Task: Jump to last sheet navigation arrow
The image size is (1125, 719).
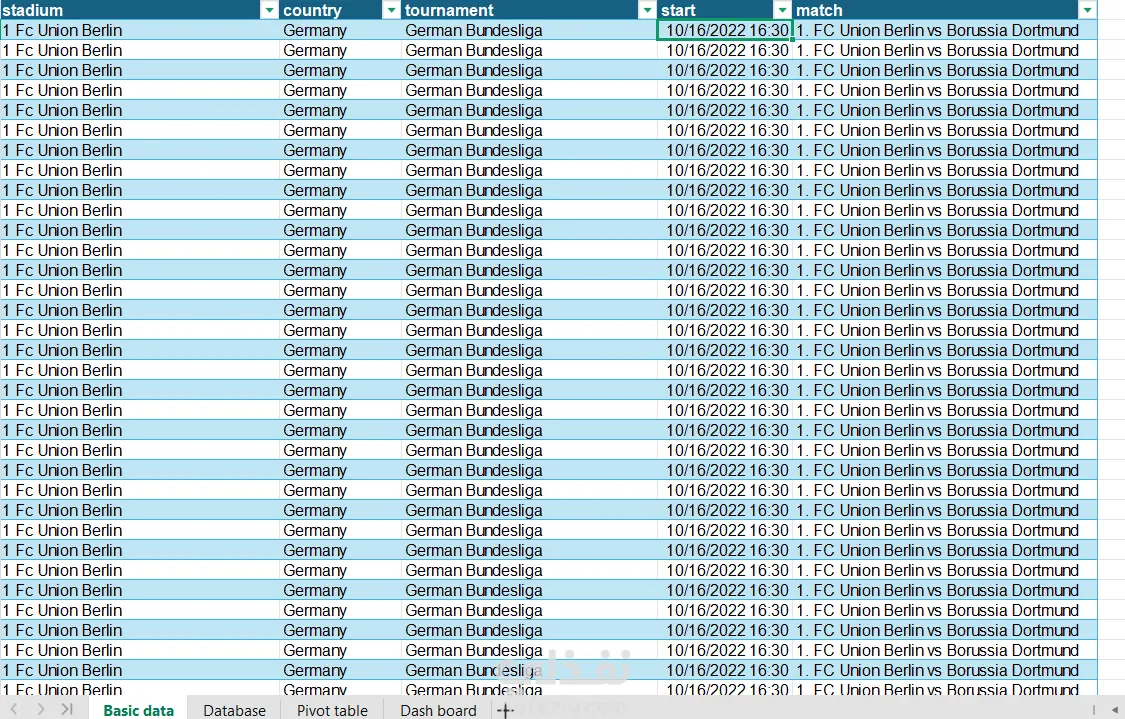Action: tap(67, 710)
